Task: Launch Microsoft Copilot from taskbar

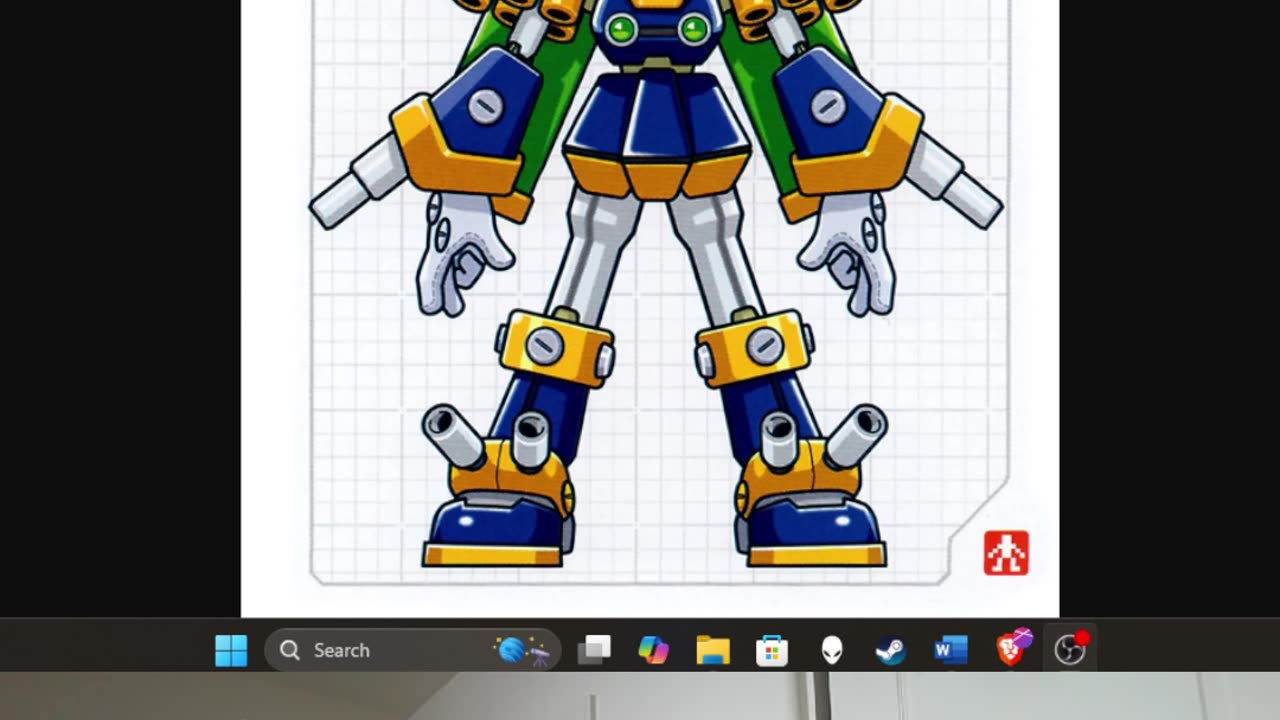Action: [653, 650]
